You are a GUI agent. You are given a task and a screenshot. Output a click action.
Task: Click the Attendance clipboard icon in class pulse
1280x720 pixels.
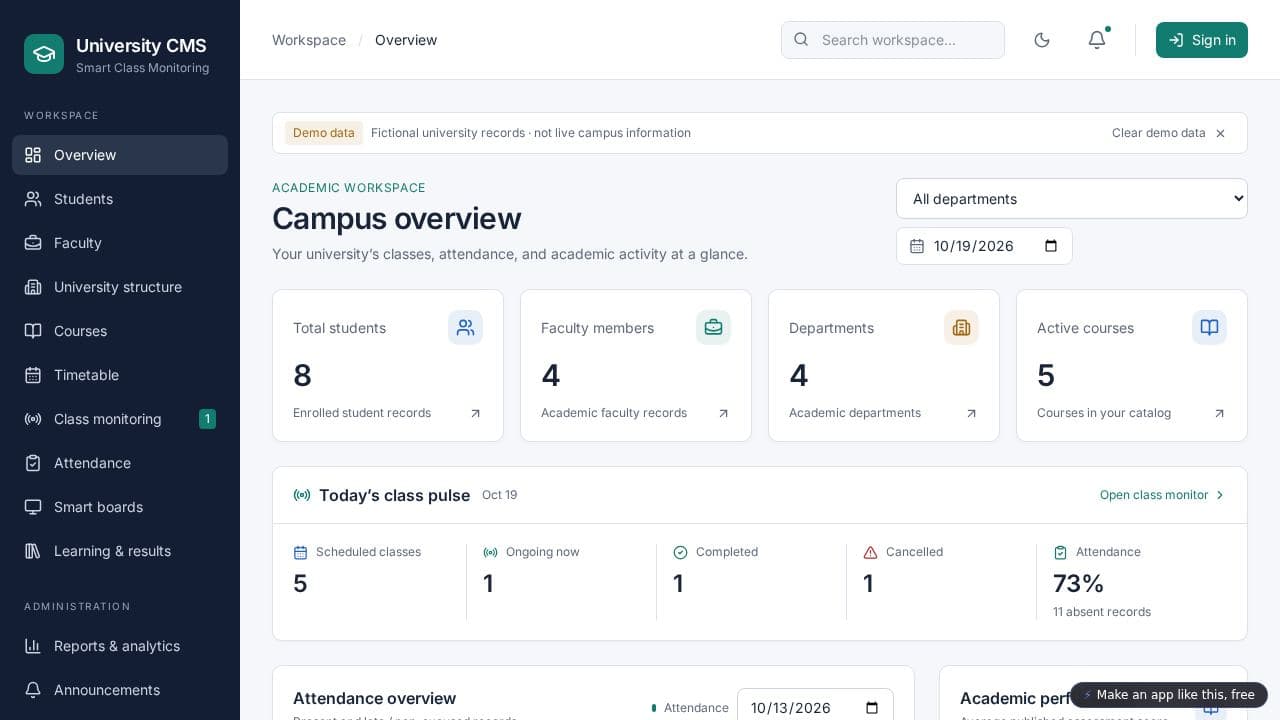pos(1060,552)
